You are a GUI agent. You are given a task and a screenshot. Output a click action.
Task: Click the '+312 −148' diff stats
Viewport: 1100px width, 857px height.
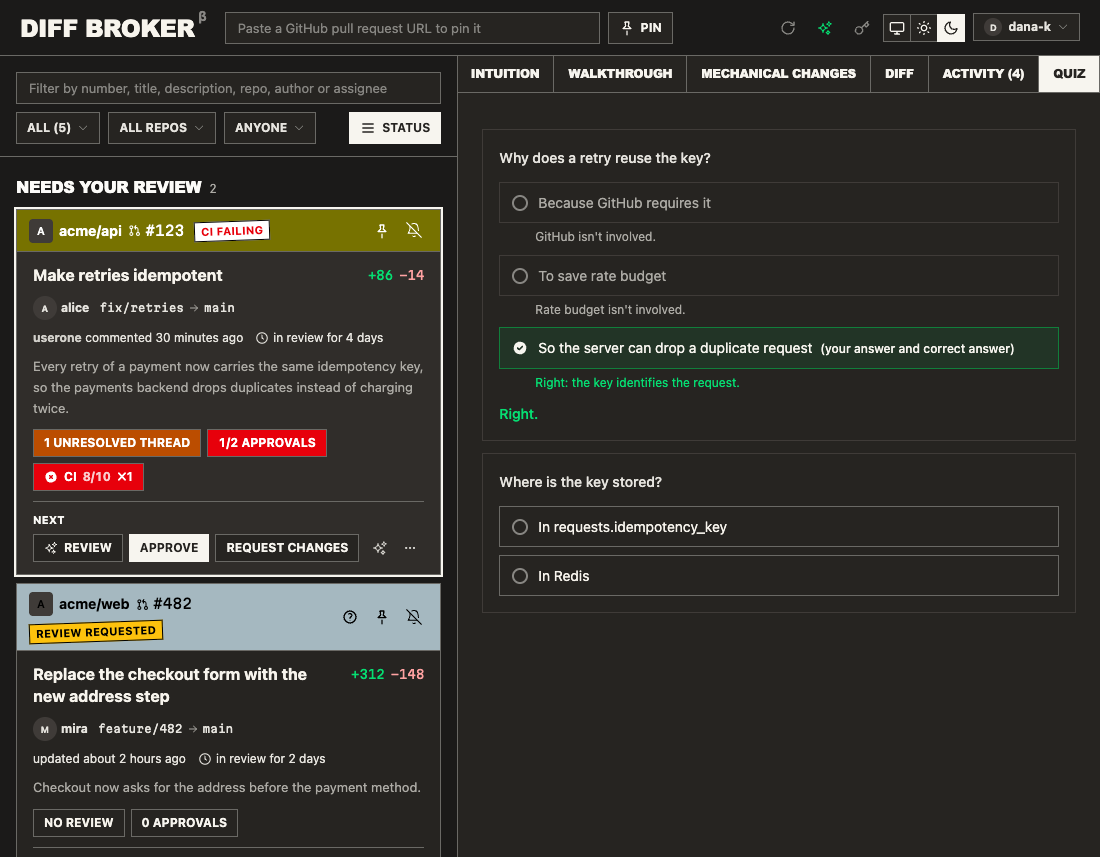(387, 675)
